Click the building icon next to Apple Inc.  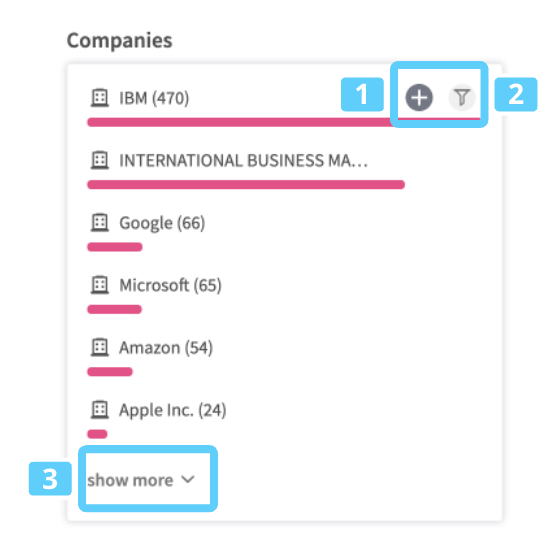click(x=100, y=410)
